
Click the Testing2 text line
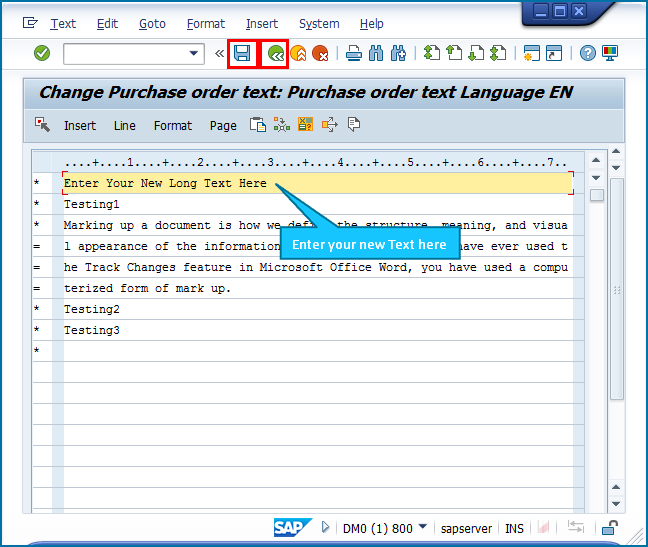pos(92,309)
